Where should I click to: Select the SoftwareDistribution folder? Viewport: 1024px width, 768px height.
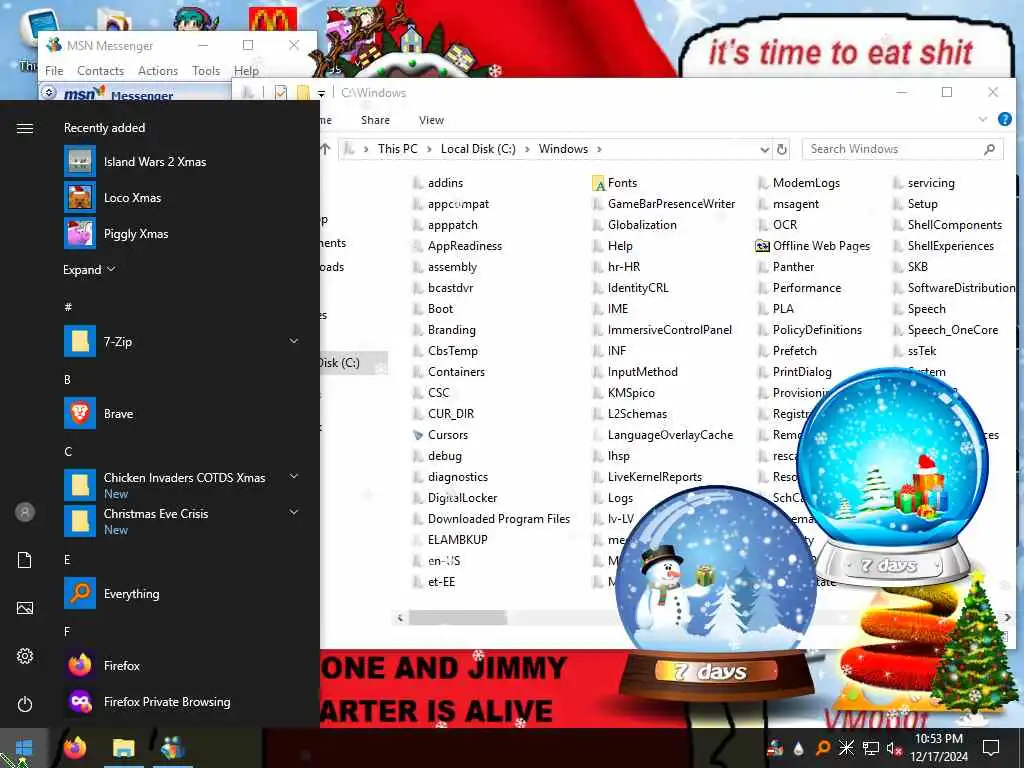pos(953,288)
